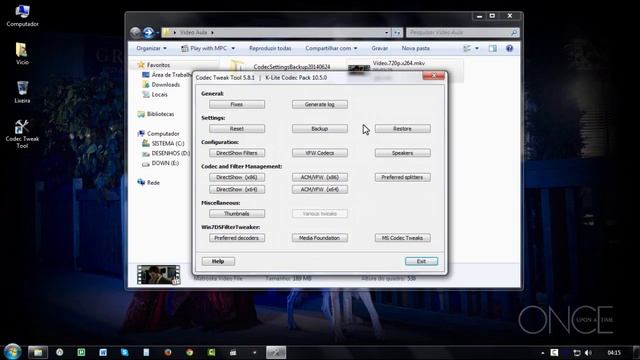The width and height of the screenshot is (640, 360).
Task: Click the change view icon in Explorer
Action: pos(467,48)
